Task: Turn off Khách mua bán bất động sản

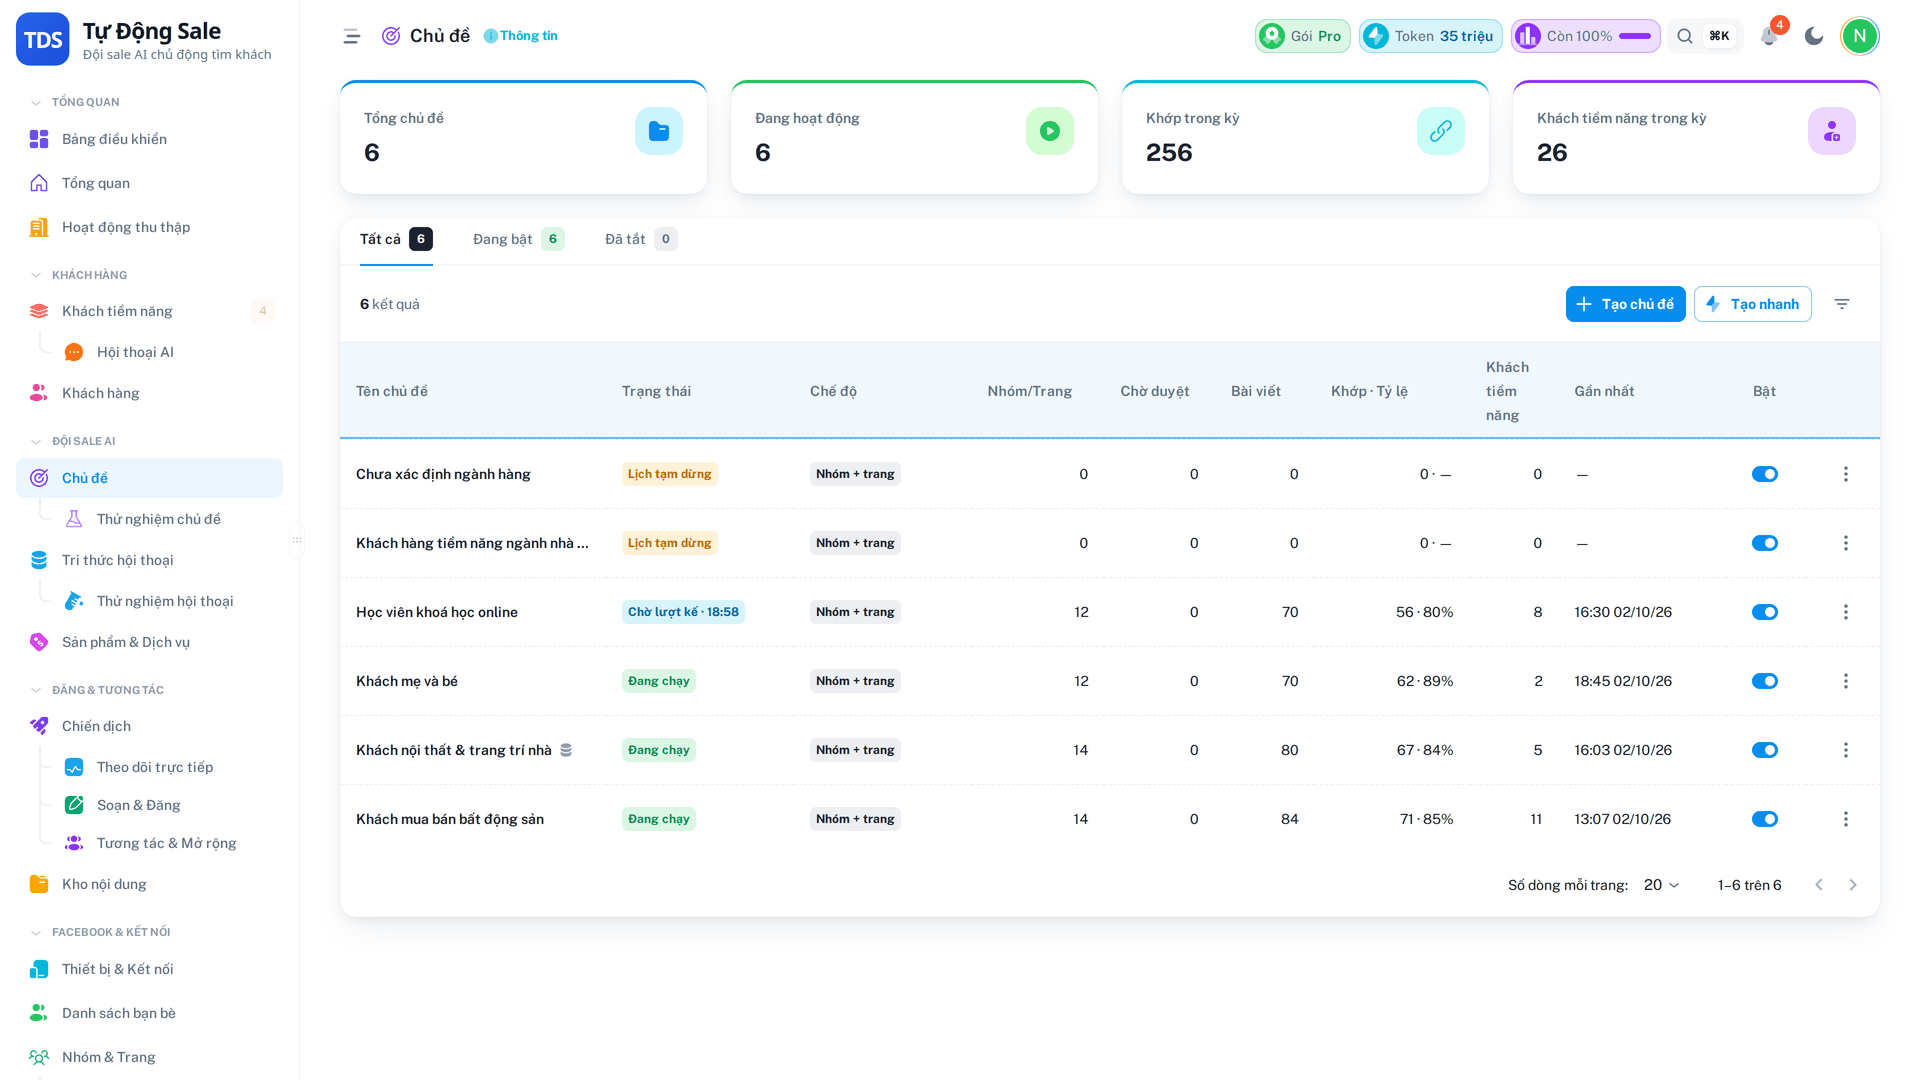Action: [1765, 819]
